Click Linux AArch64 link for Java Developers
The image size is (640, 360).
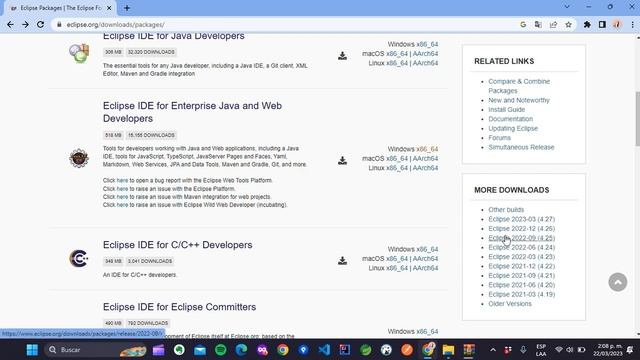[x=425, y=63]
